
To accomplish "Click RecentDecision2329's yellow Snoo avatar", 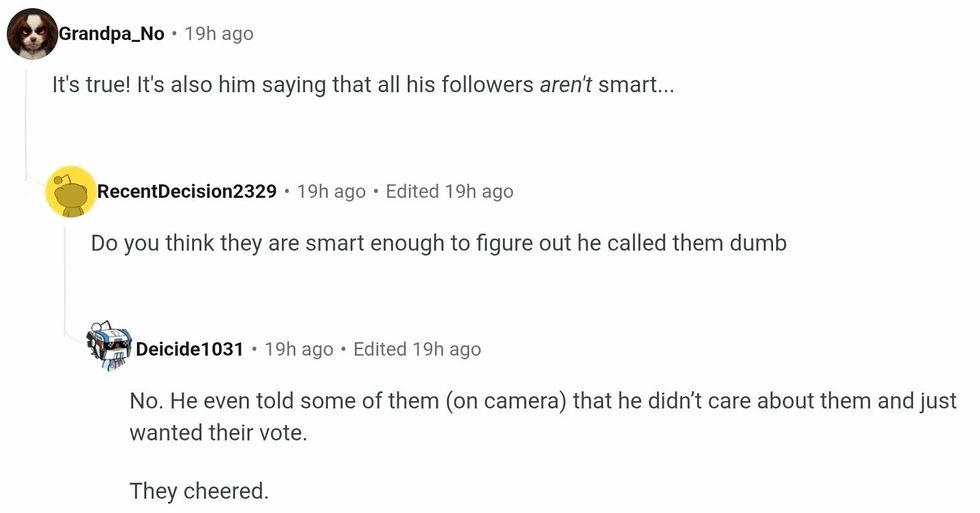I will (x=70, y=191).
